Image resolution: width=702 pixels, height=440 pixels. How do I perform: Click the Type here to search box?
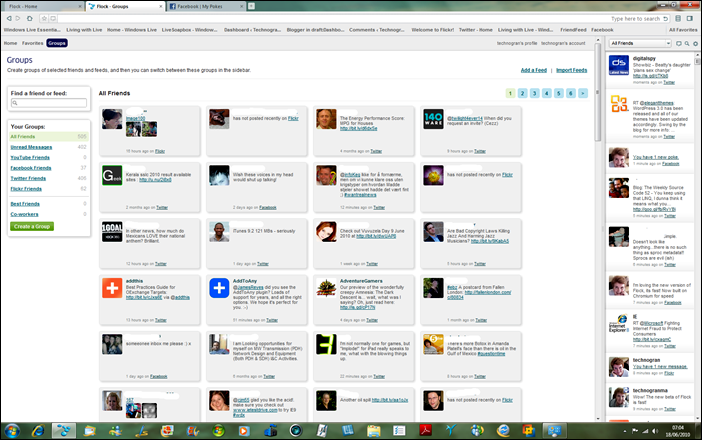click(635, 19)
